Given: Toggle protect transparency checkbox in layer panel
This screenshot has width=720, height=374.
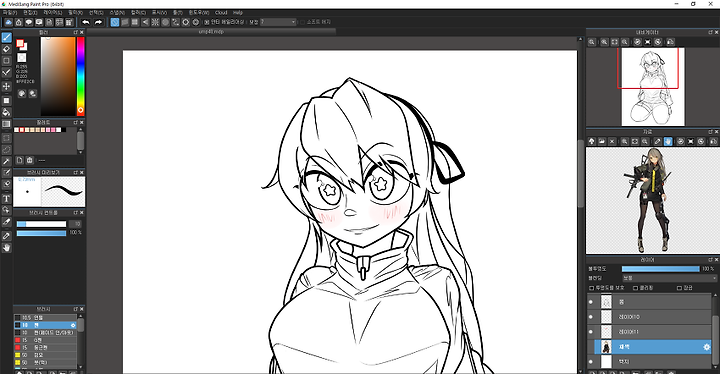Looking at the screenshot, I should (591, 288).
